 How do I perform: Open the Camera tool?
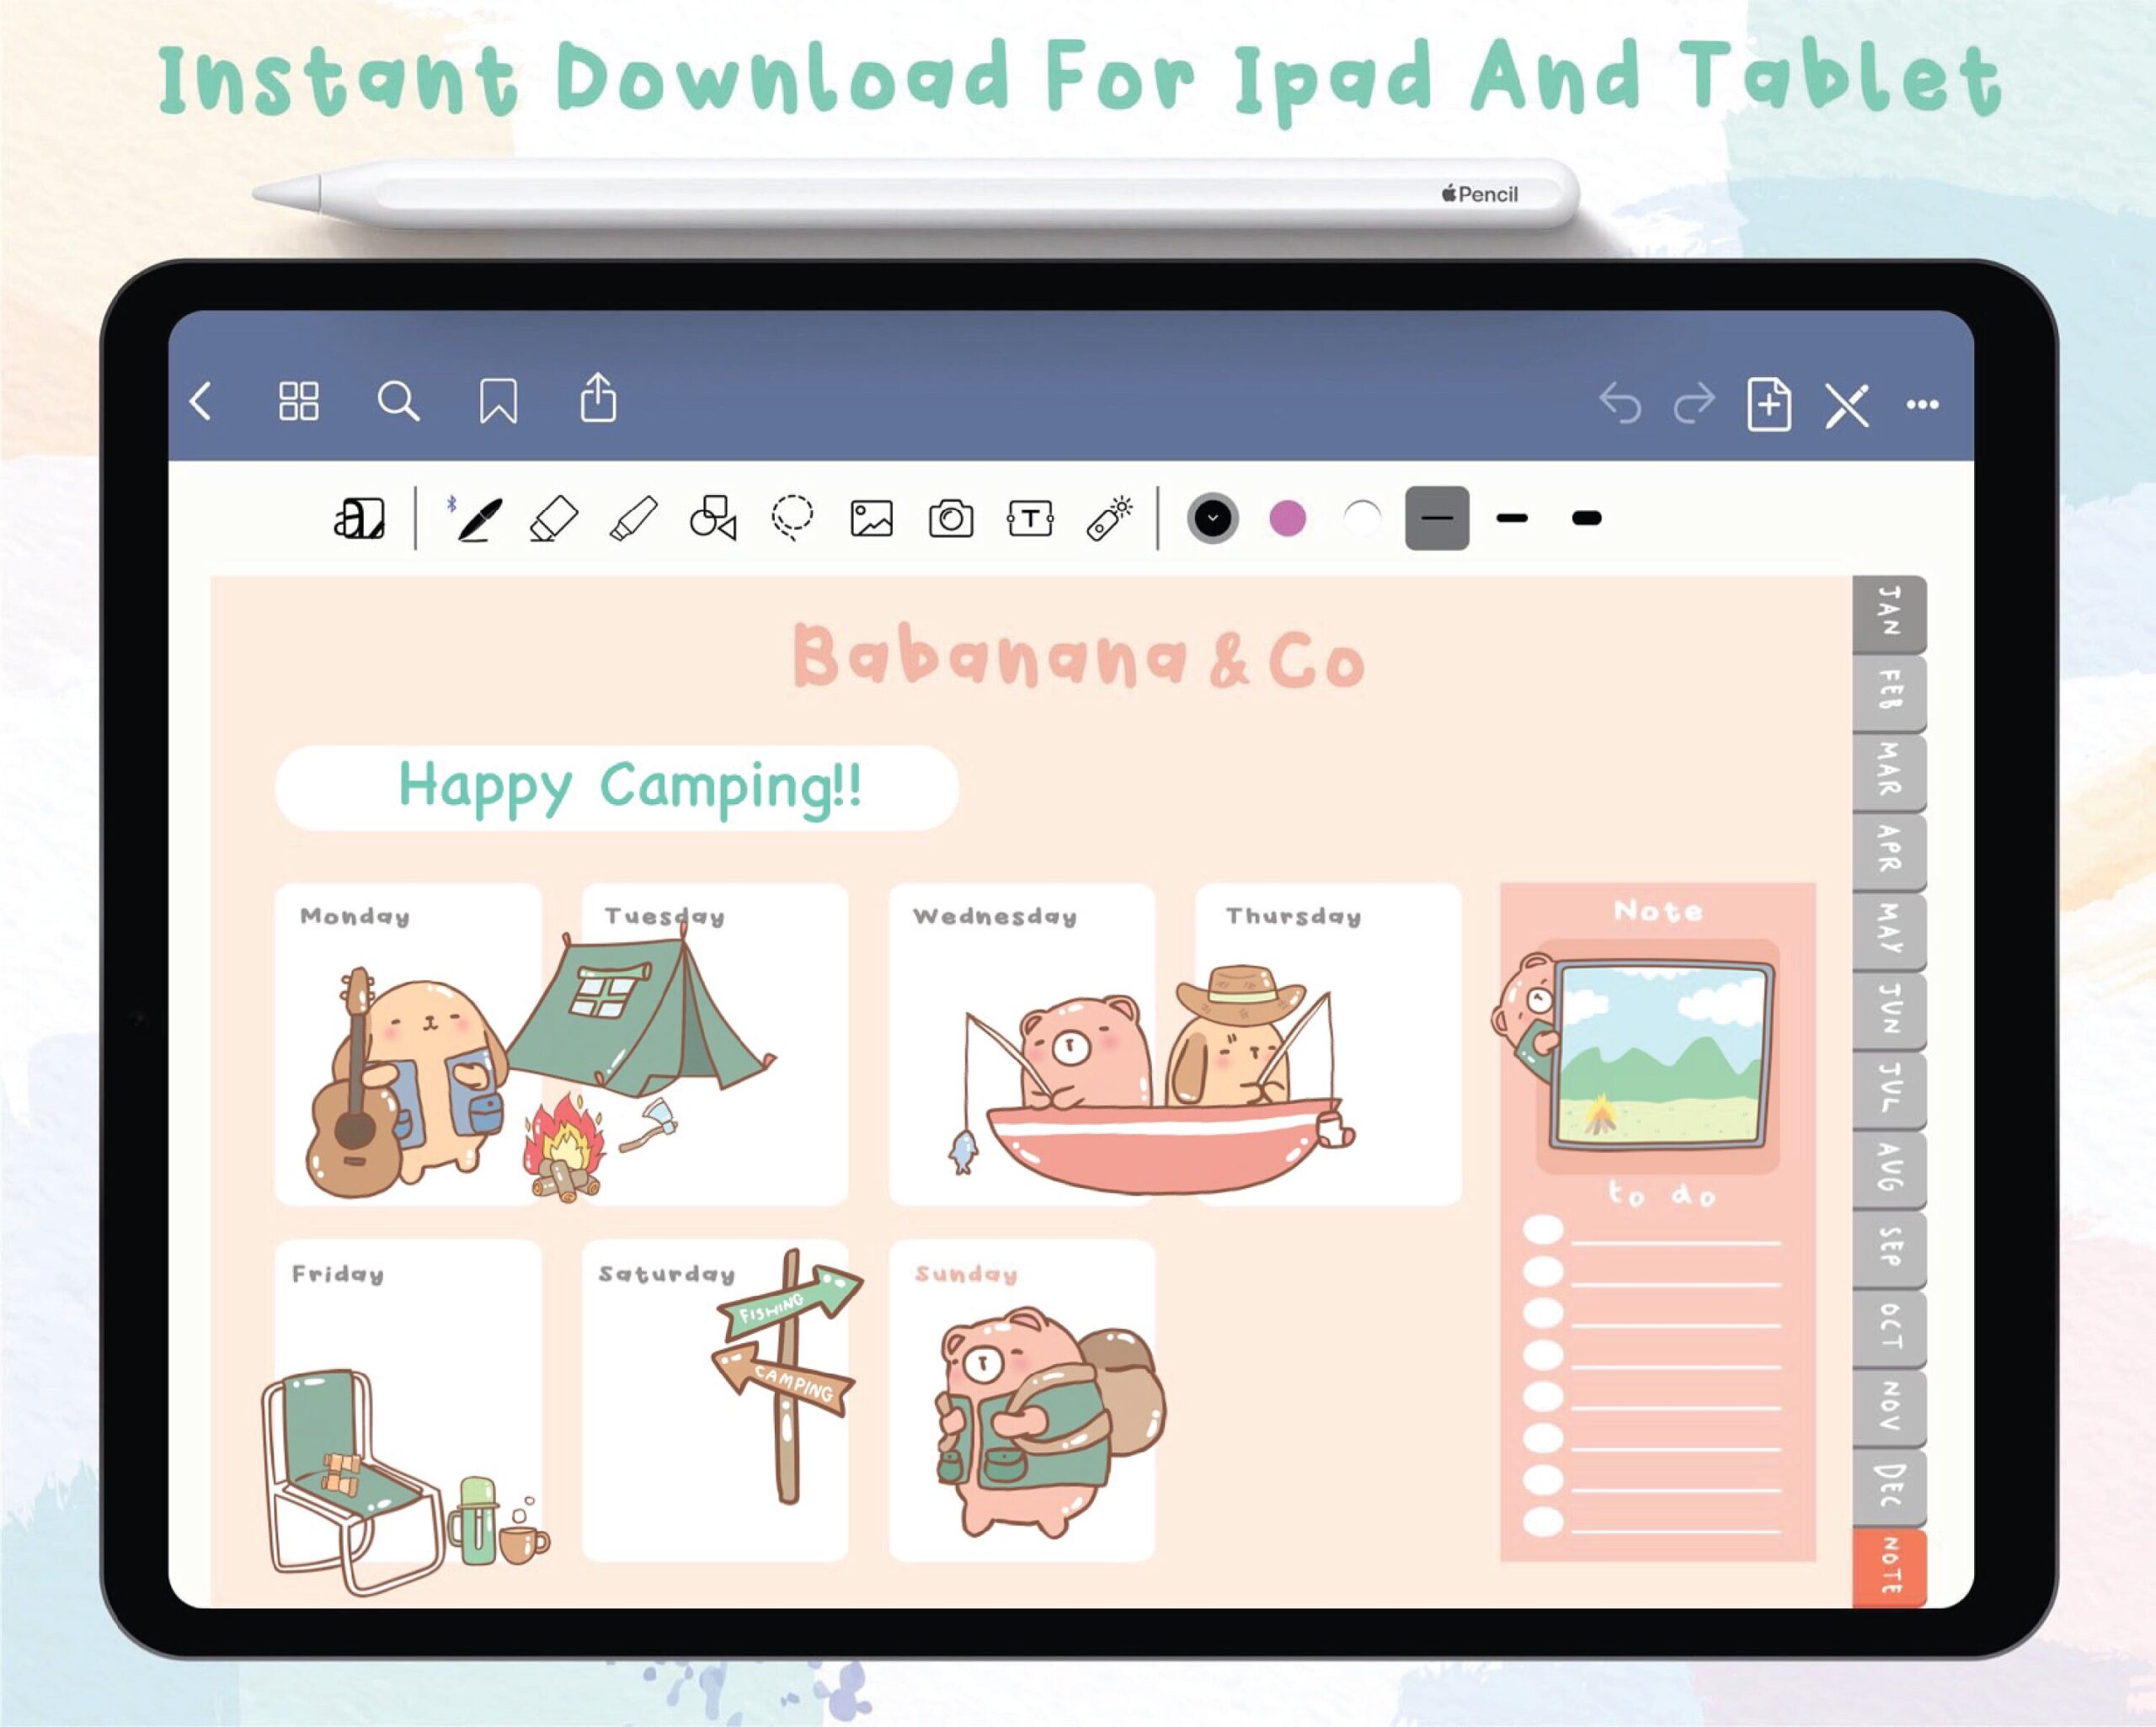pos(950,519)
